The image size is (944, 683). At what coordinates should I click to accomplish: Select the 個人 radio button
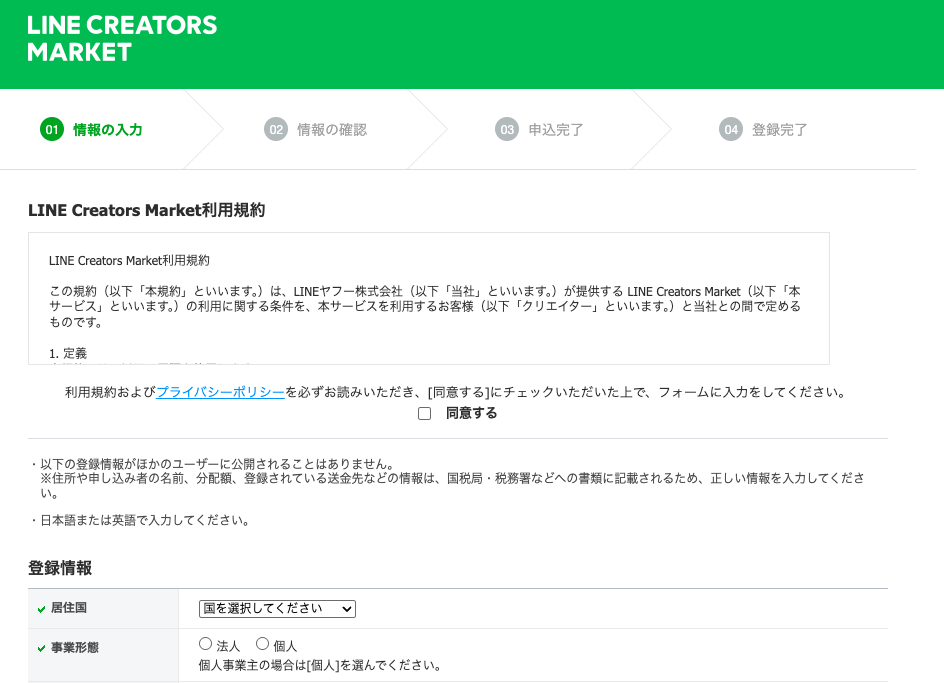point(262,644)
